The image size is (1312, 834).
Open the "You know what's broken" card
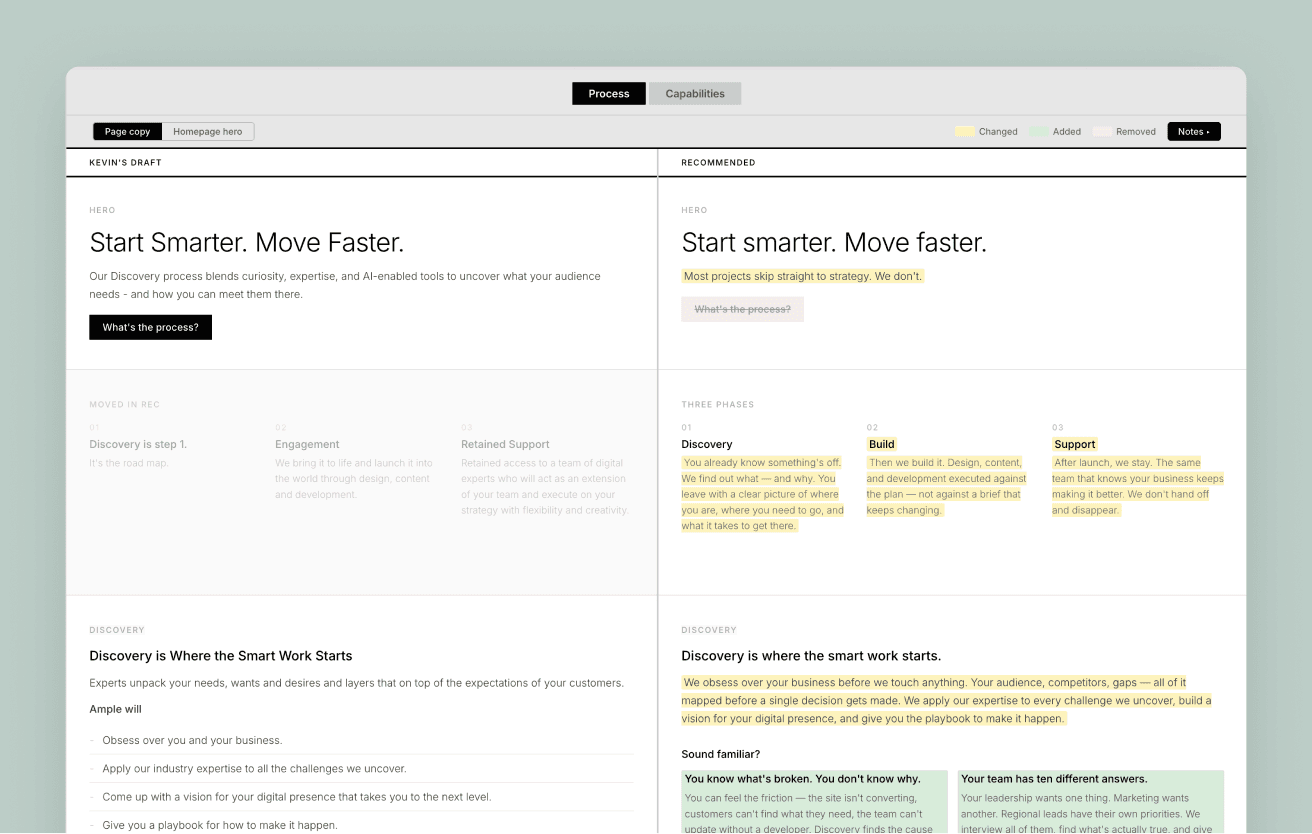pos(814,801)
